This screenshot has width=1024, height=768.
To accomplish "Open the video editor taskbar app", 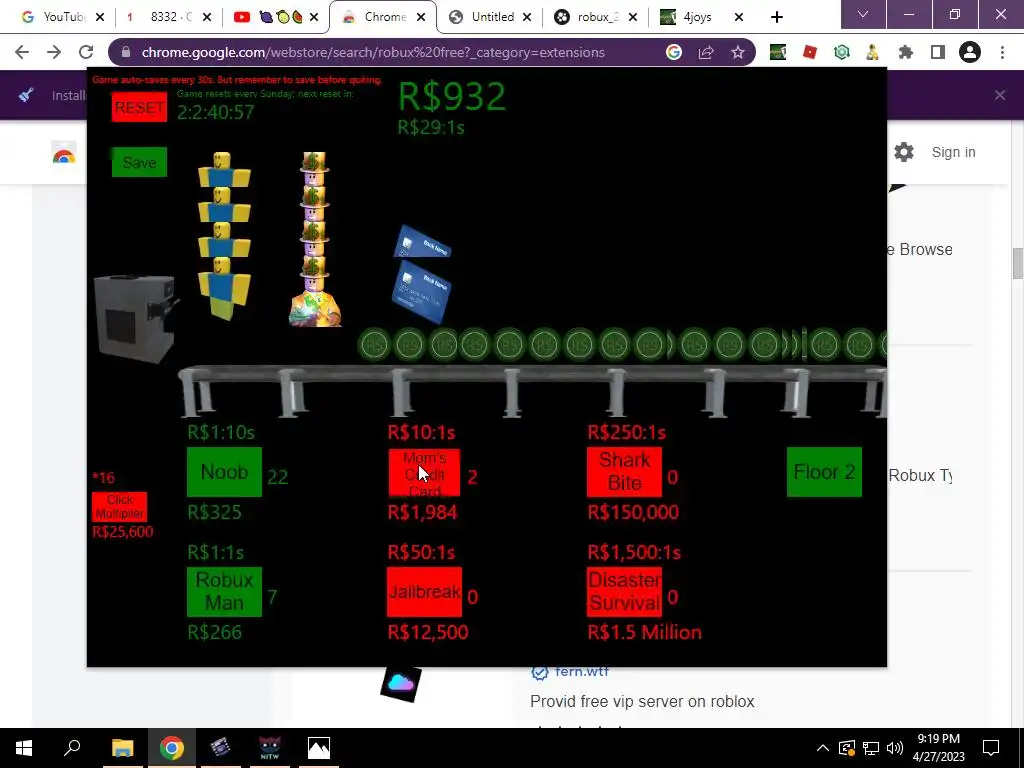I will (x=221, y=748).
